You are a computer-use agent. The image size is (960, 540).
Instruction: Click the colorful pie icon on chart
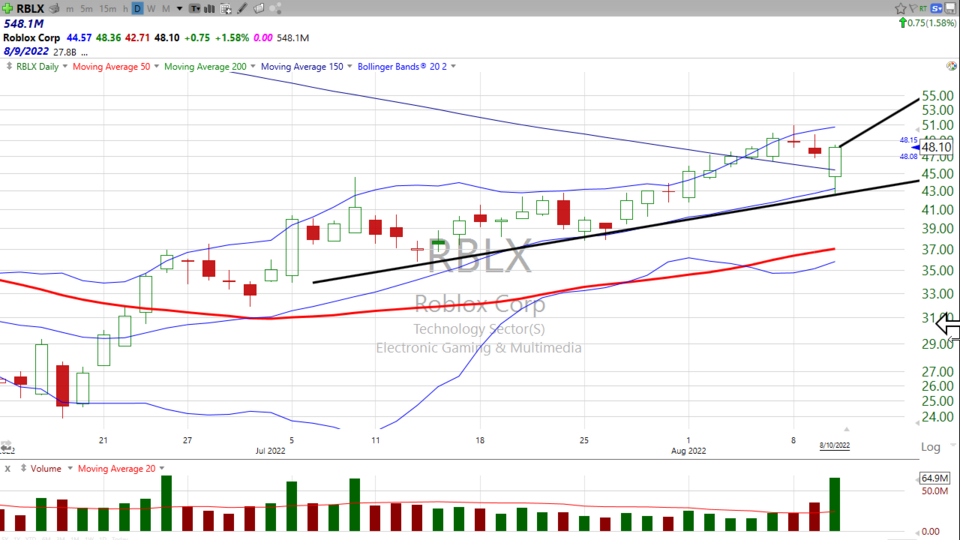[x=951, y=66]
